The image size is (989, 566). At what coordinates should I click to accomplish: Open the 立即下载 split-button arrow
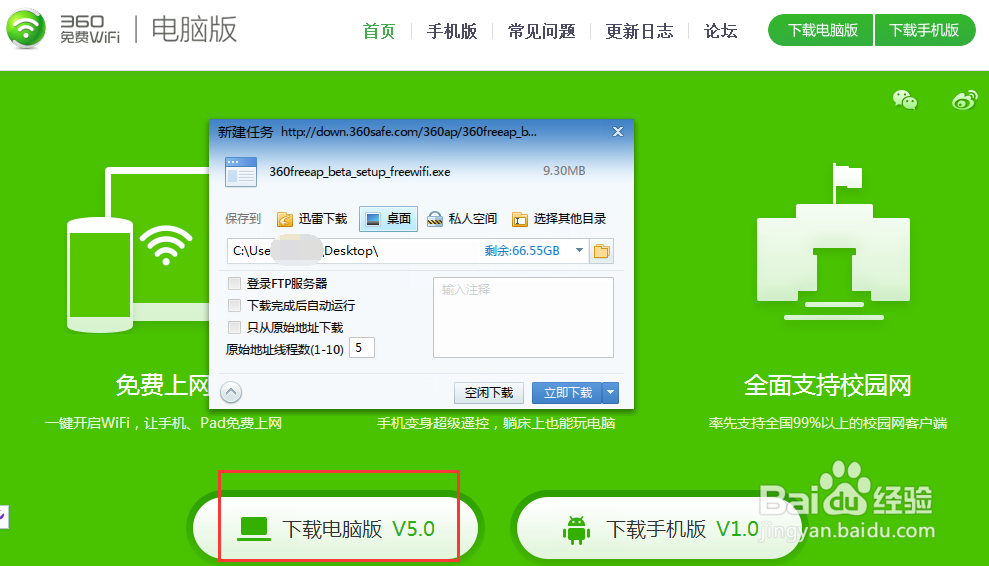[611, 393]
